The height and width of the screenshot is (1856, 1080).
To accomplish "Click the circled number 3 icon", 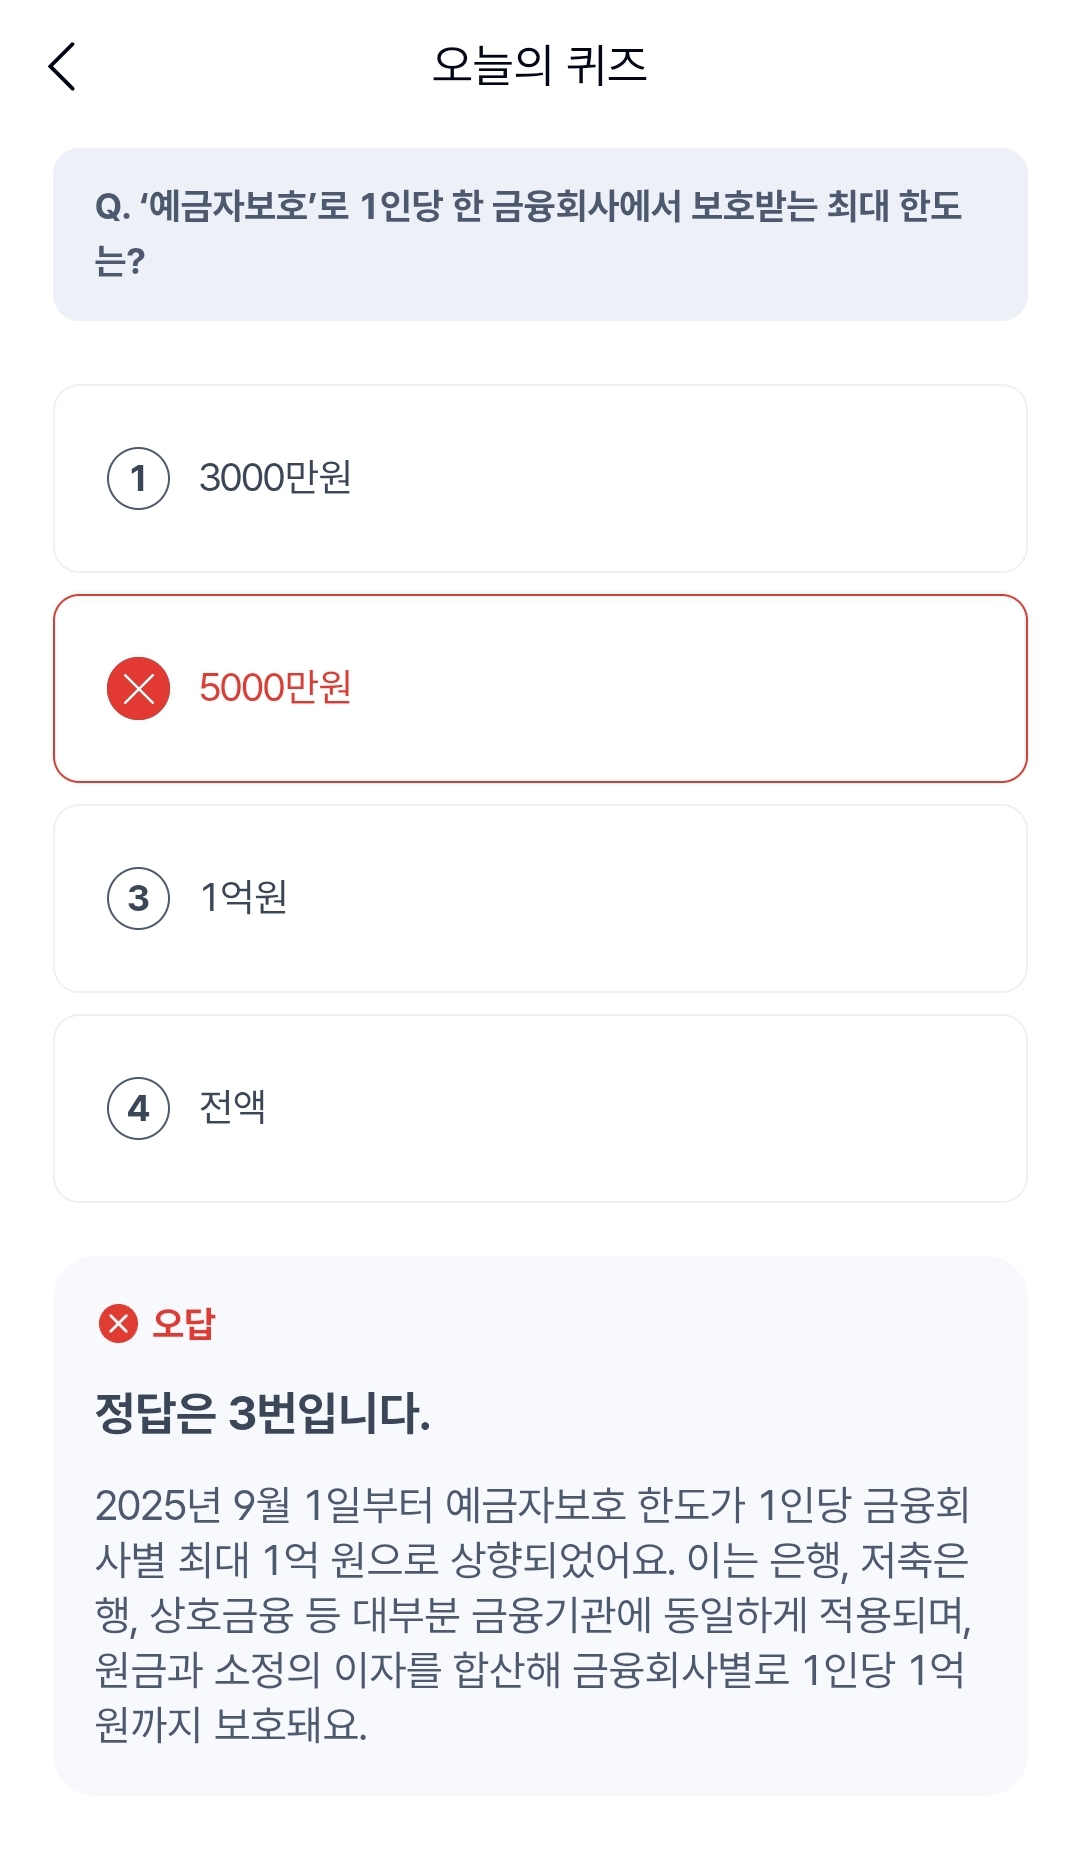I will point(138,898).
